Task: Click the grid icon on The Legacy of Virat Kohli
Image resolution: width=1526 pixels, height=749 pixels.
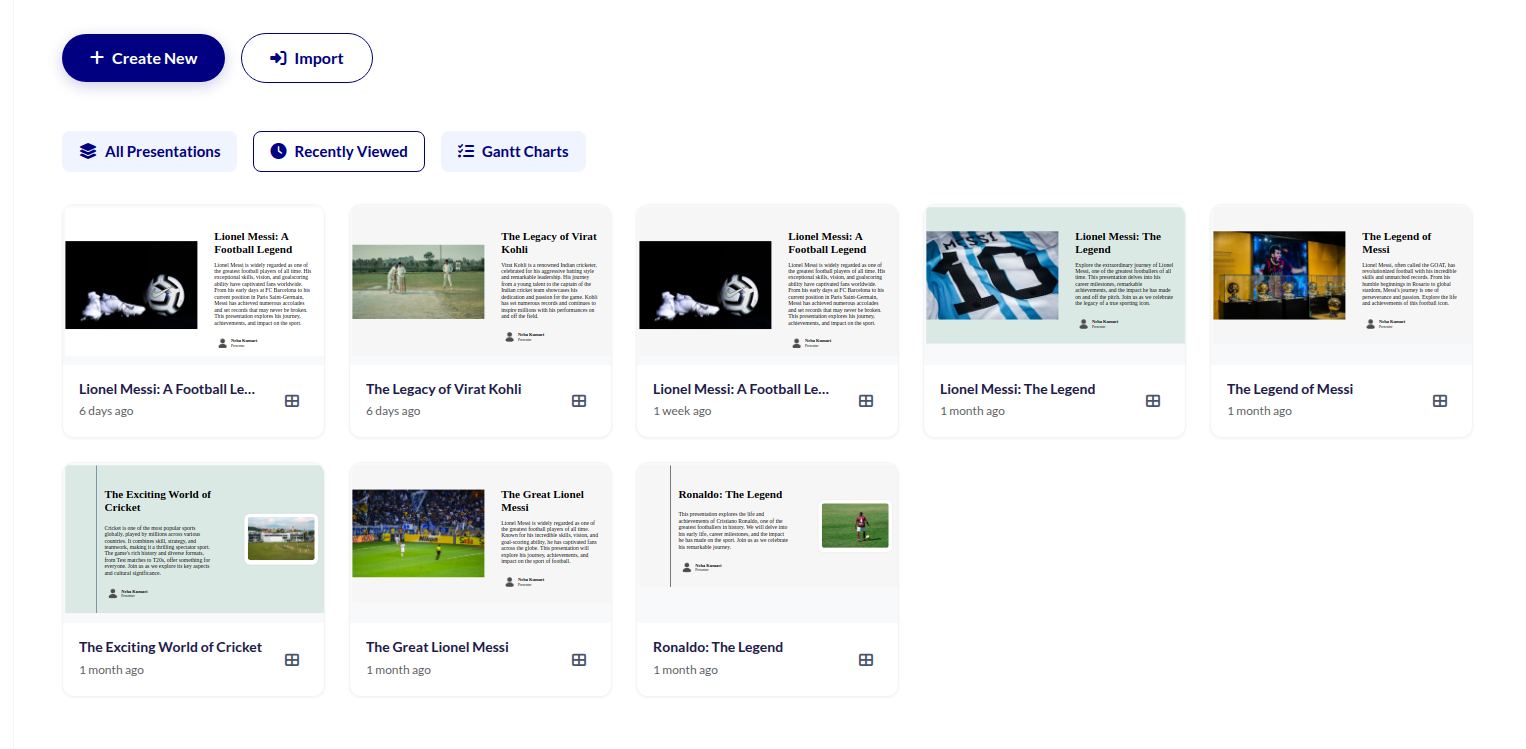Action: [x=579, y=400]
